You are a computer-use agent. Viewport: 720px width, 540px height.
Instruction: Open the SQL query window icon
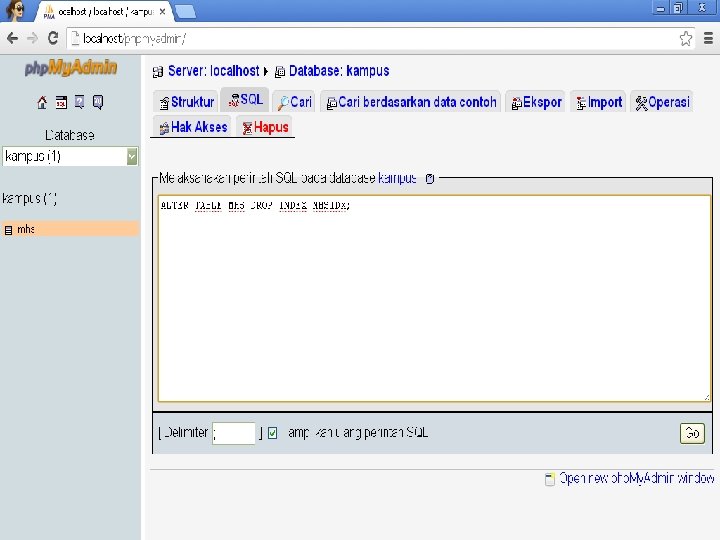(61, 102)
